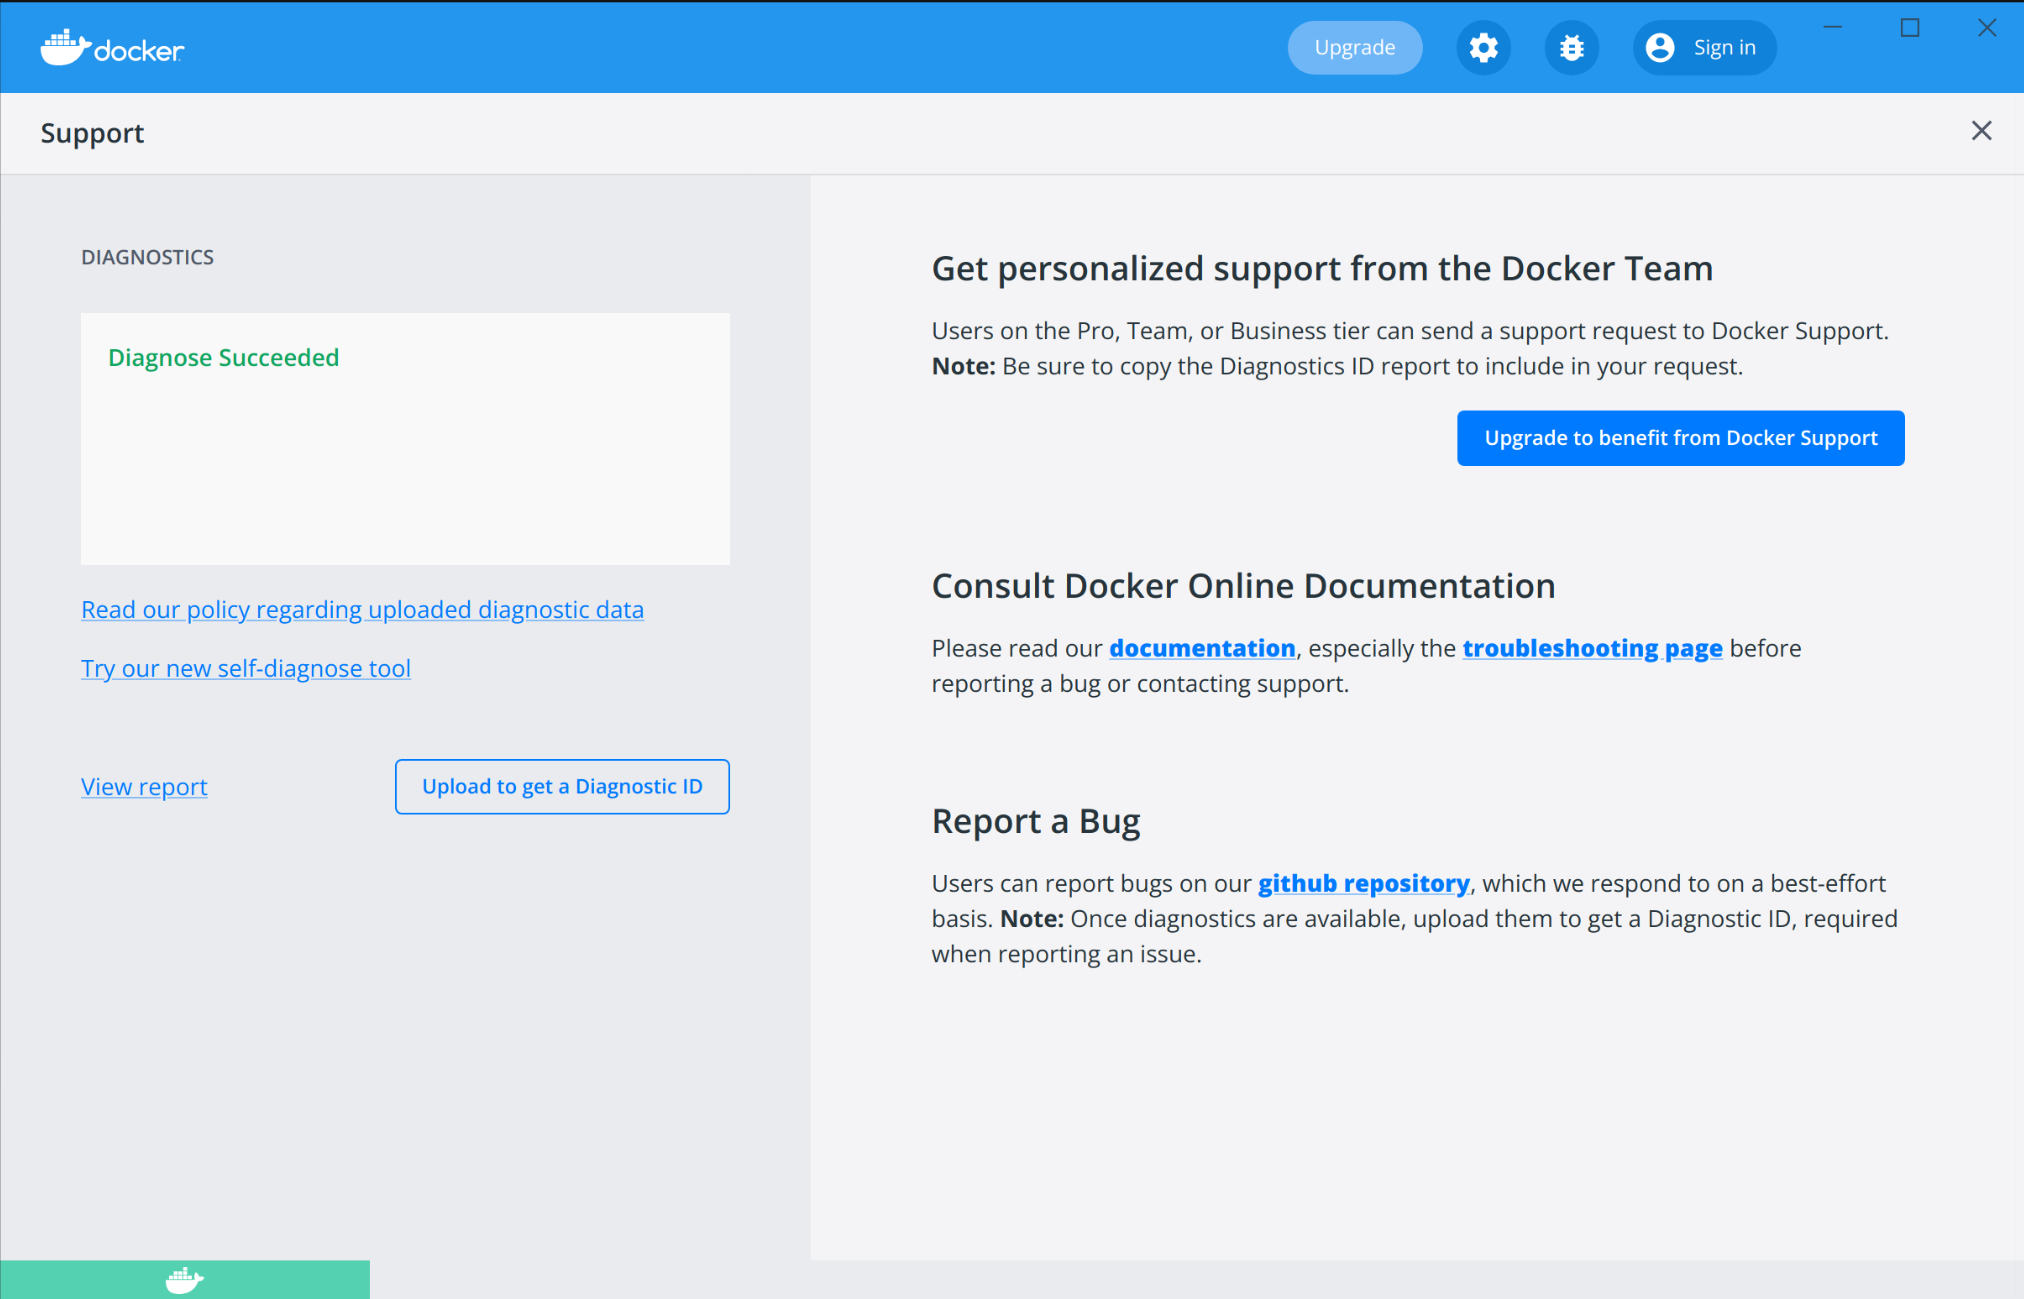
Task: Open the Troubleshoot bug icon
Action: 1571,47
